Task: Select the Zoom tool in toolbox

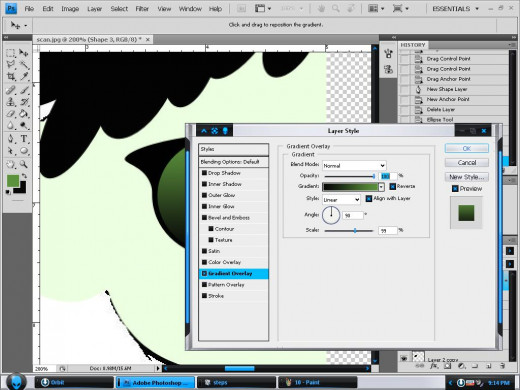Action: (23, 164)
